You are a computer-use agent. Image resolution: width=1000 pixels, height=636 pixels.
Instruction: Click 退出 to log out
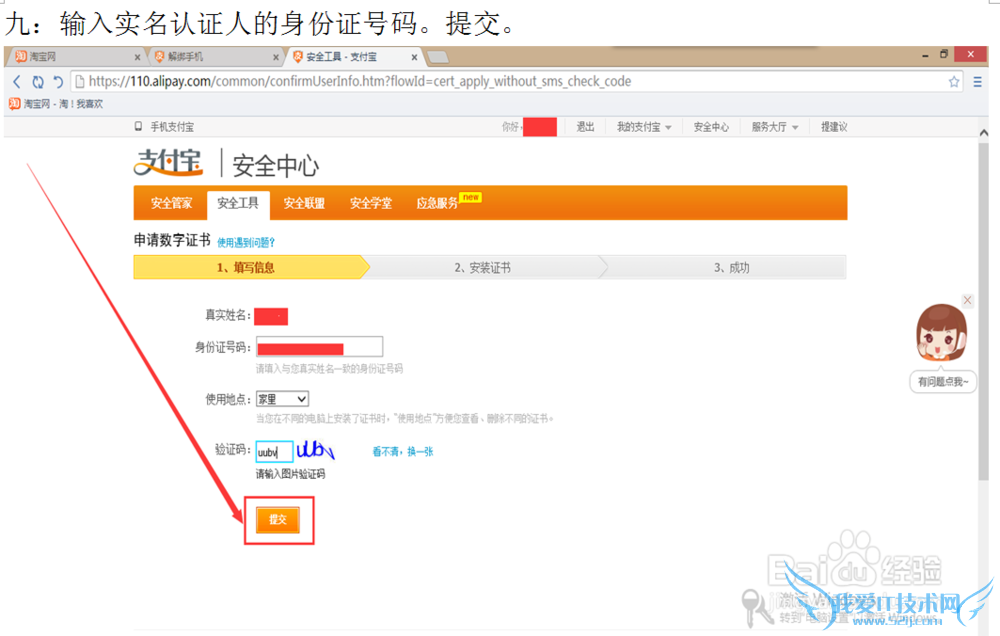pos(585,127)
